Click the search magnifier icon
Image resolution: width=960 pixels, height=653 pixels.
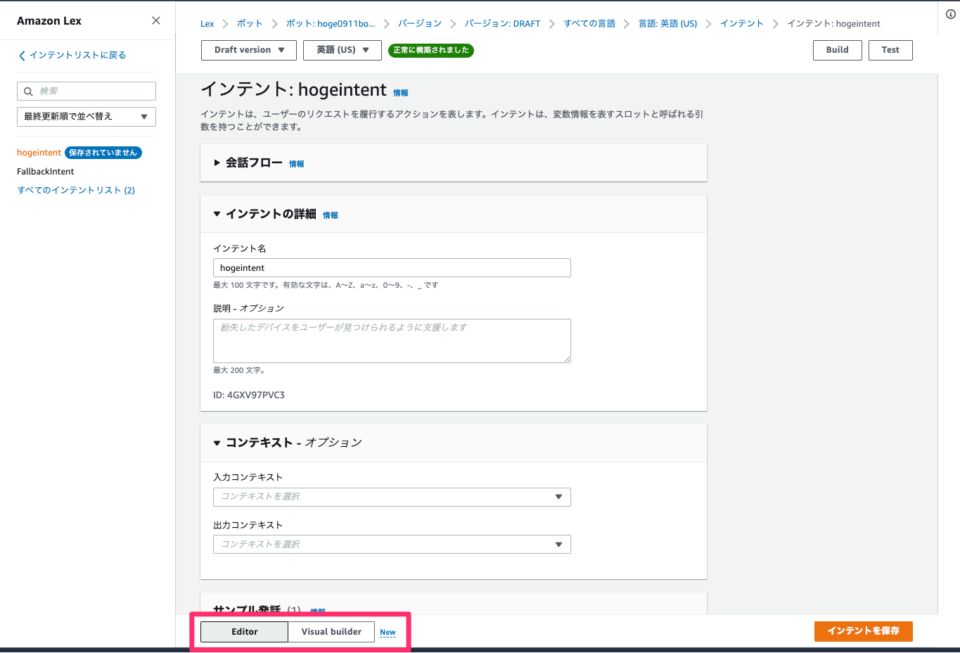pyautogui.click(x=28, y=91)
